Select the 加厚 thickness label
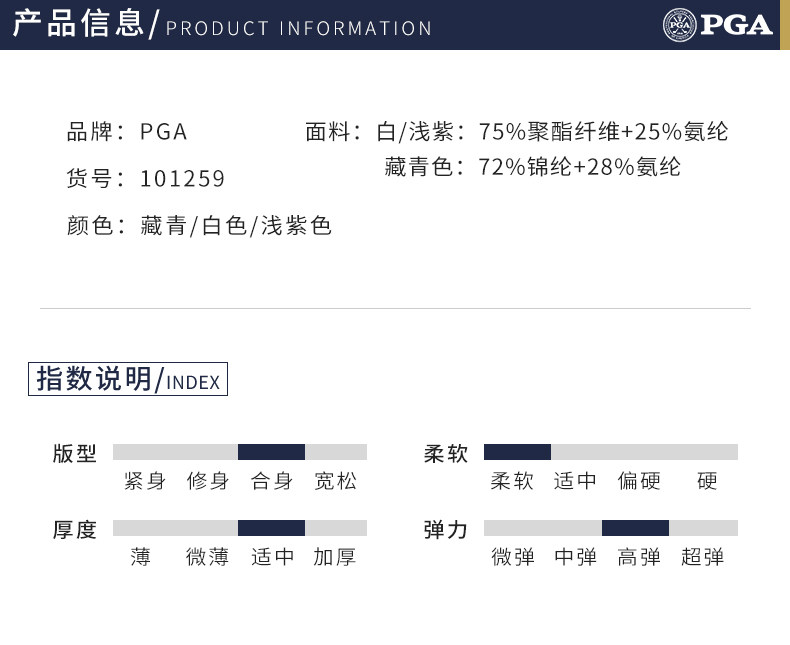This screenshot has width=790, height=645. pos(335,557)
